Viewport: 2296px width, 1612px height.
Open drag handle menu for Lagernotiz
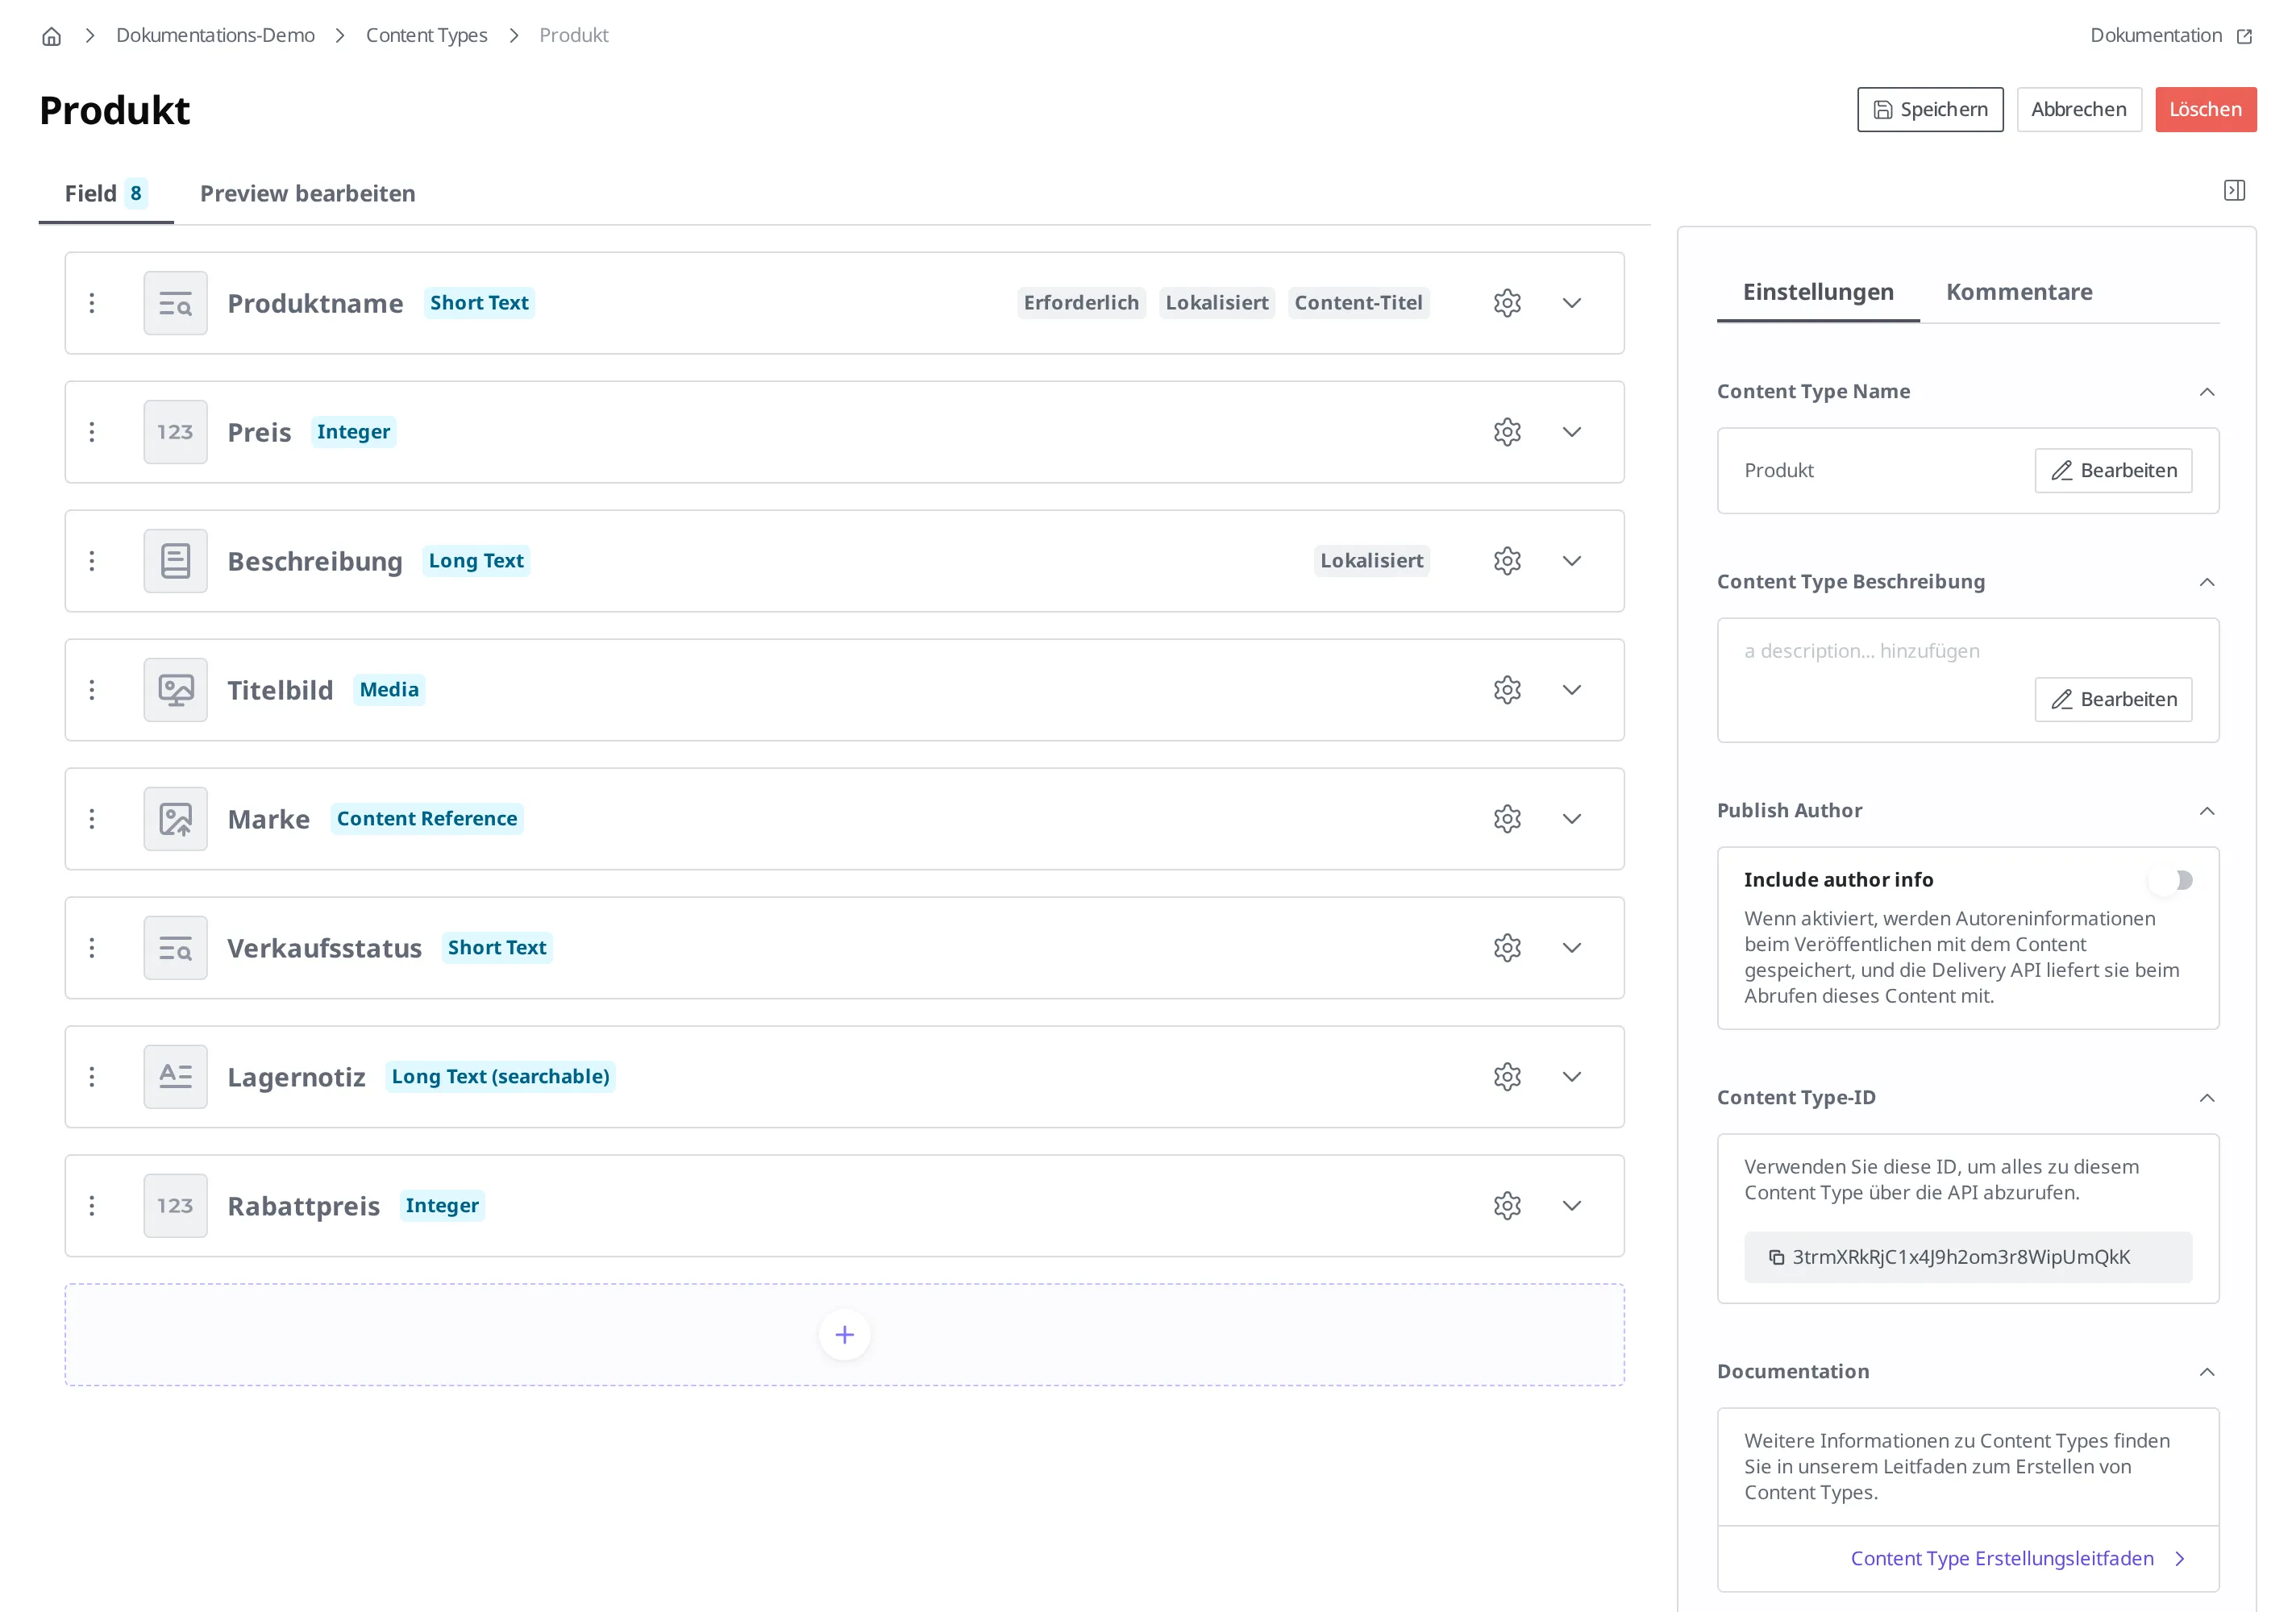coord(92,1077)
